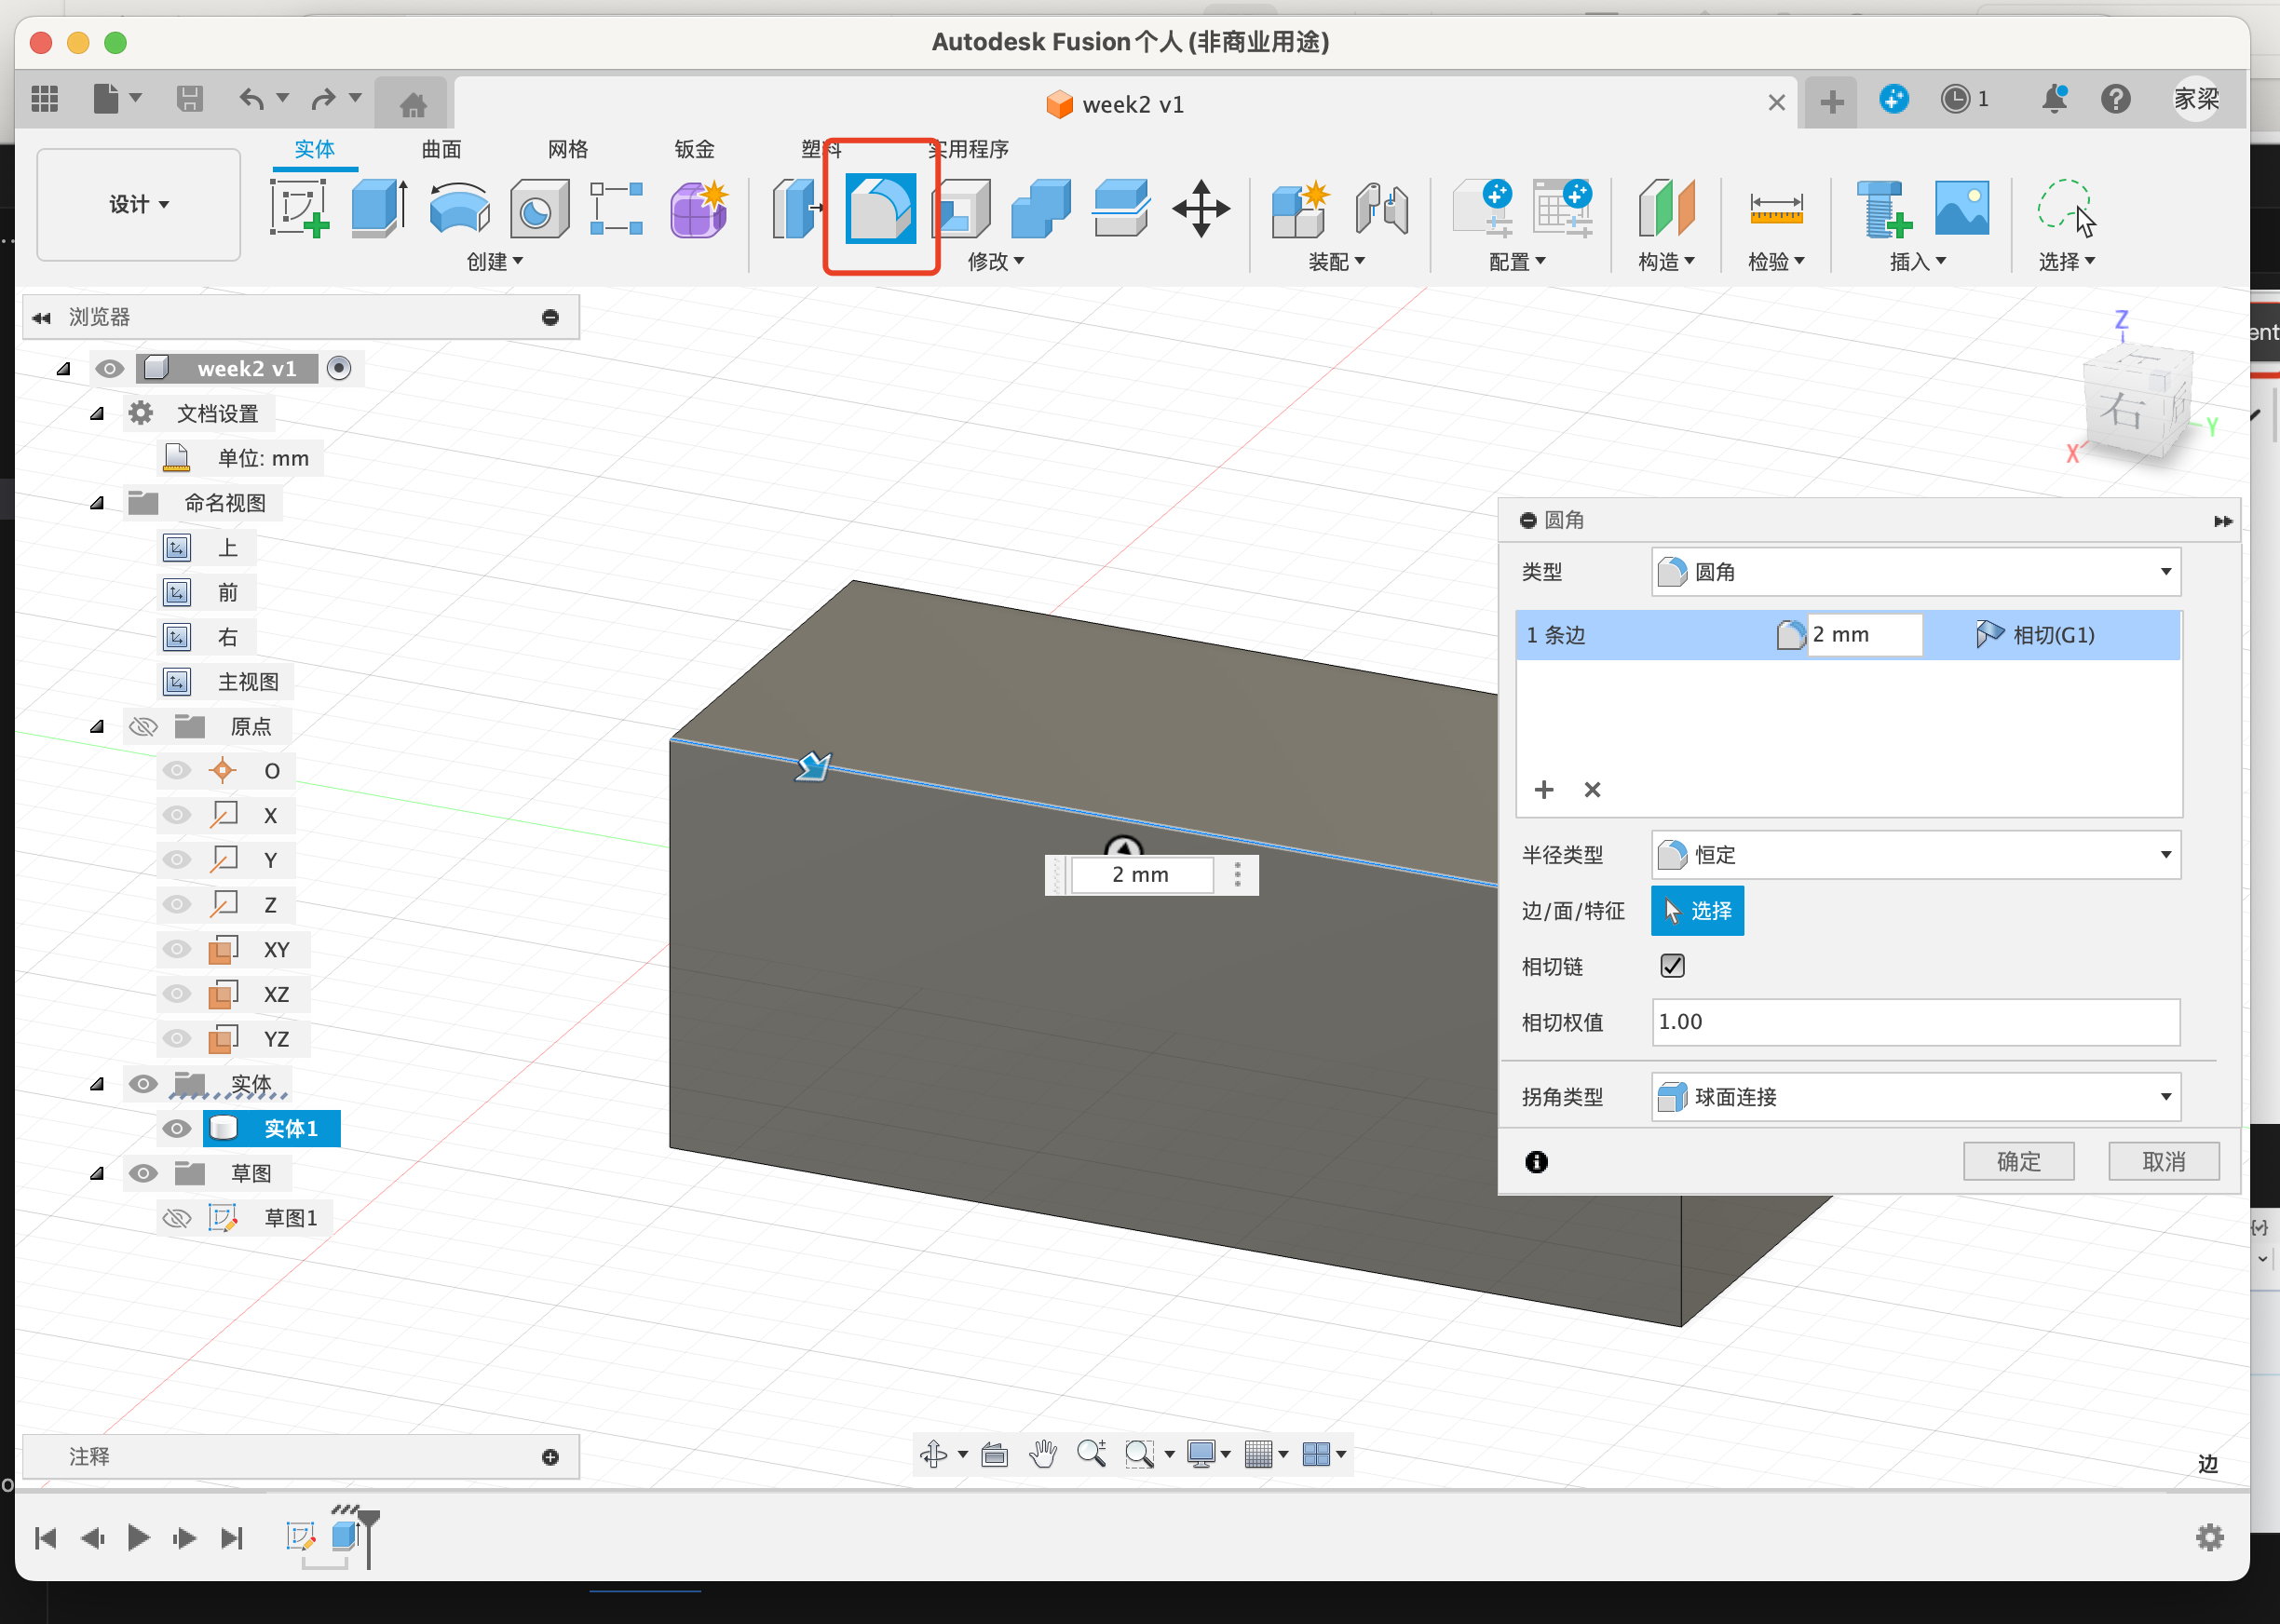This screenshot has height=1624, width=2280.
Task: Collapse the 命名视图 tree node
Action: pyautogui.click(x=97, y=503)
